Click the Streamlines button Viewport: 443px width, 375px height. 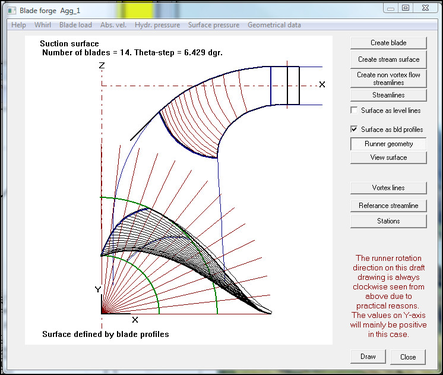coord(388,95)
